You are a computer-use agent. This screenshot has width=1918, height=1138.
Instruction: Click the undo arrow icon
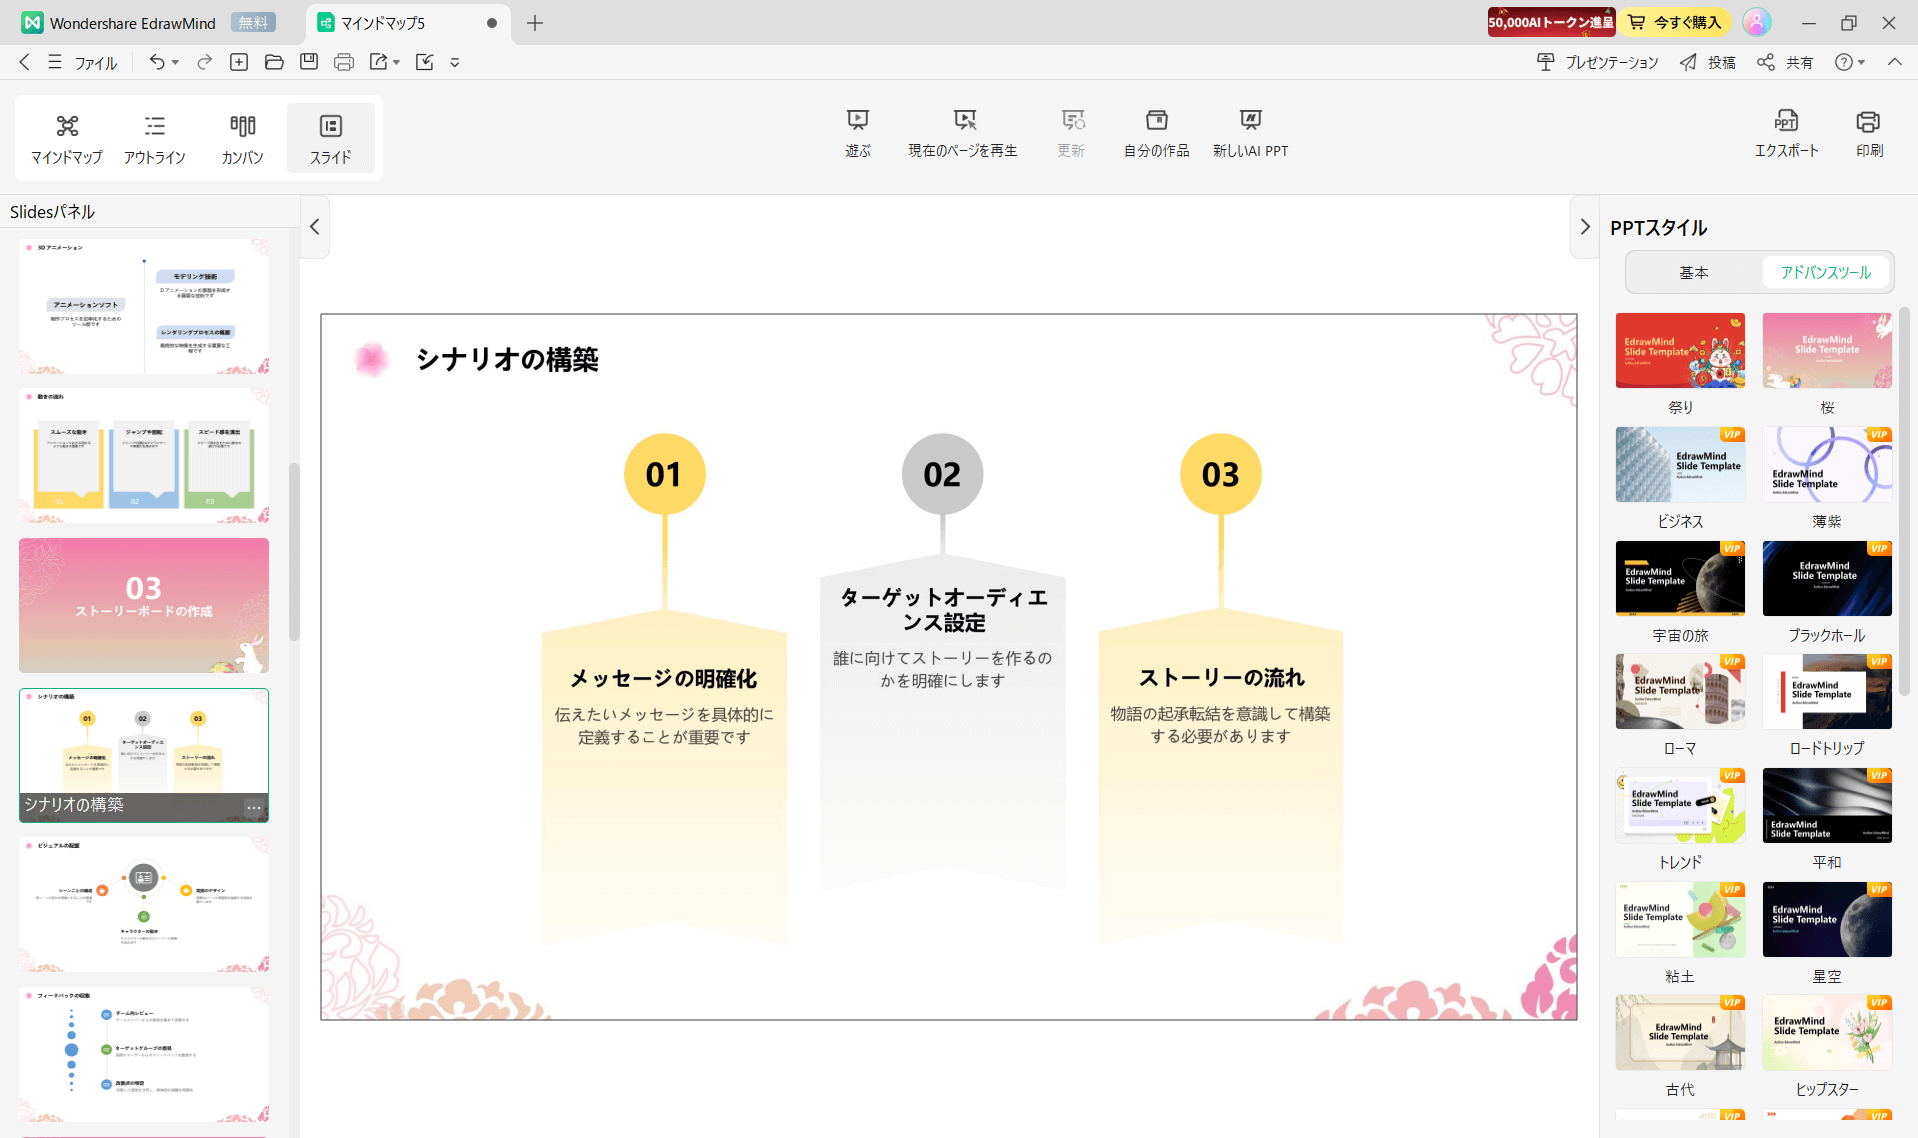pyautogui.click(x=157, y=62)
